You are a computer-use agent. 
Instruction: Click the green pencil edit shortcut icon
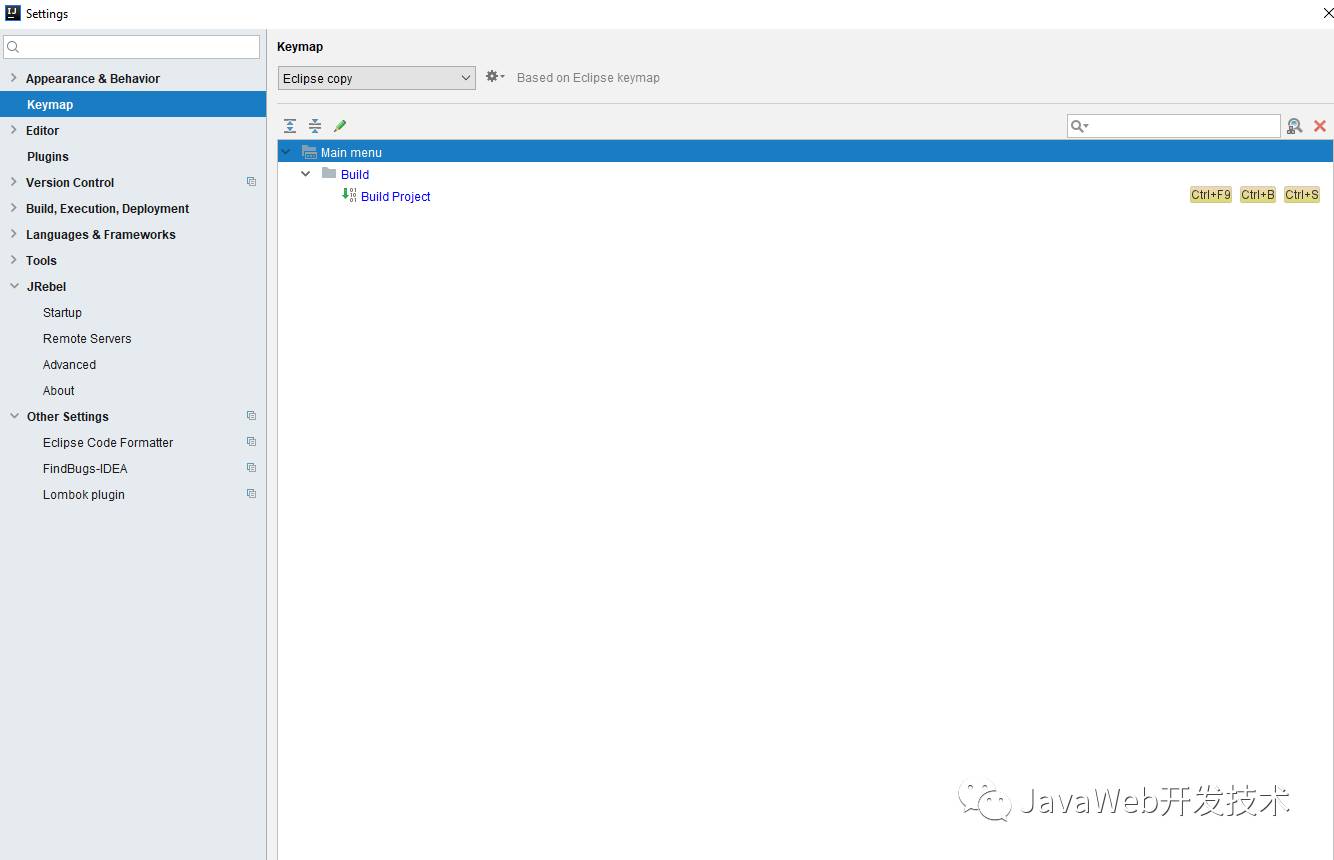pyautogui.click(x=340, y=126)
